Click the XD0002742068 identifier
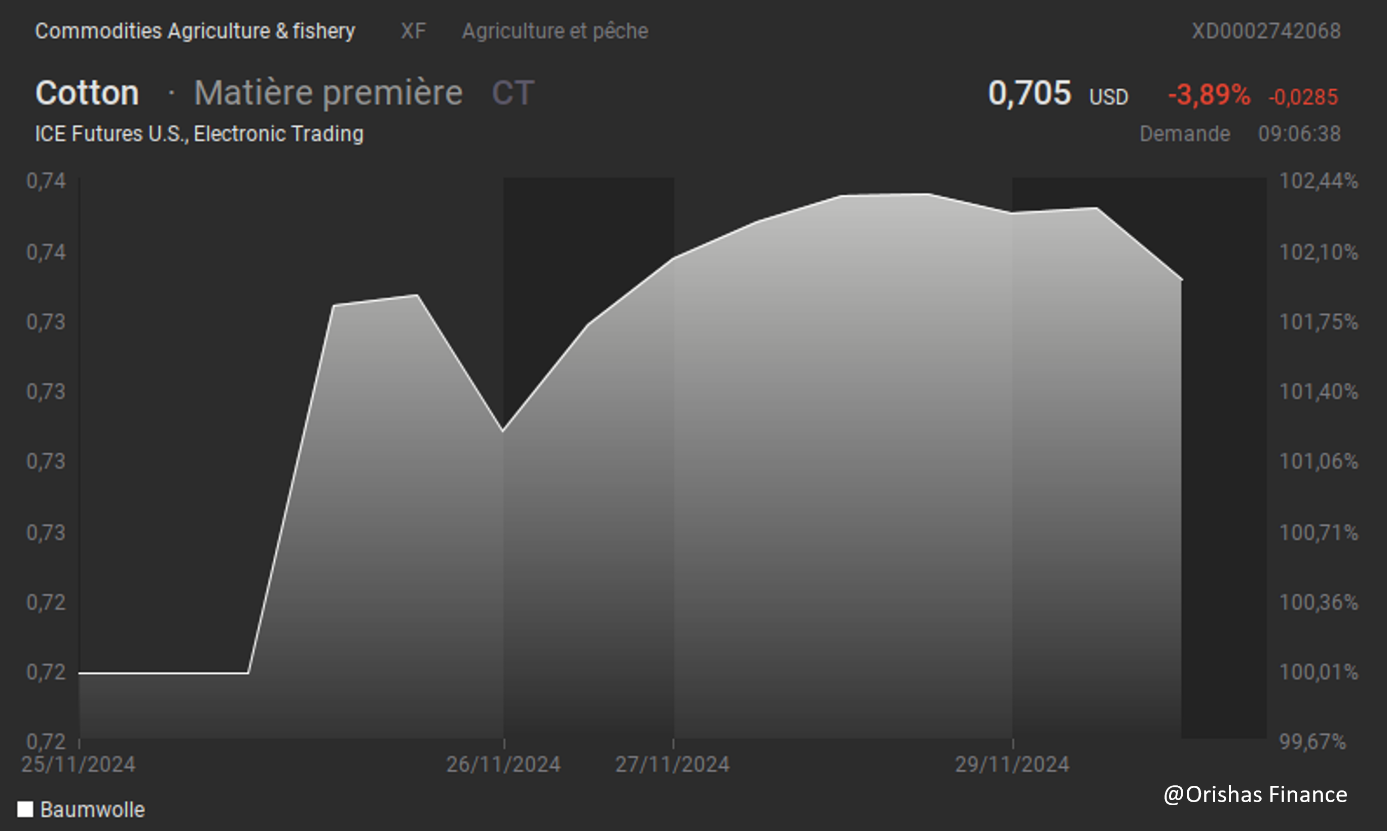This screenshot has height=831, width=1387. coord(1266,31)
